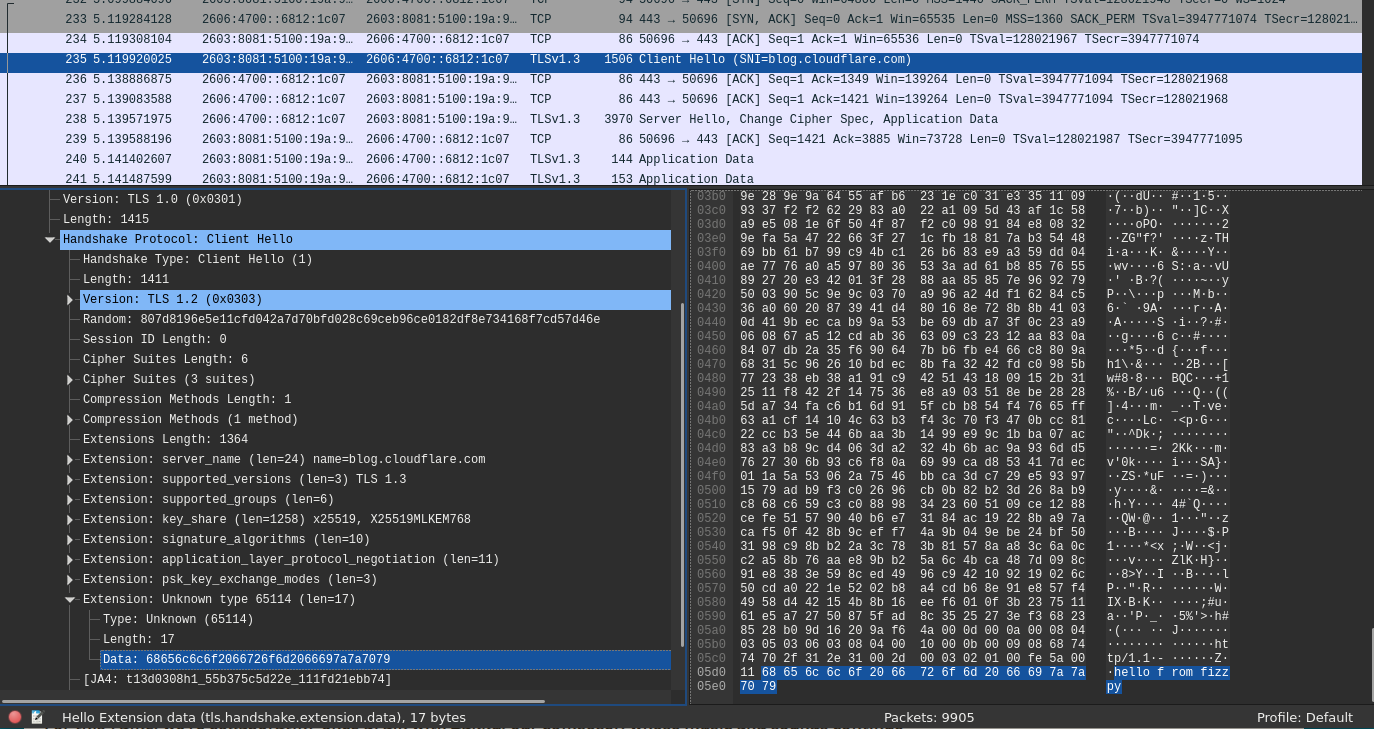Collapse the Handshake Protocol: Client Hello tree
1374x729 pixels.
pyautogui.click(x=50, y=240)
